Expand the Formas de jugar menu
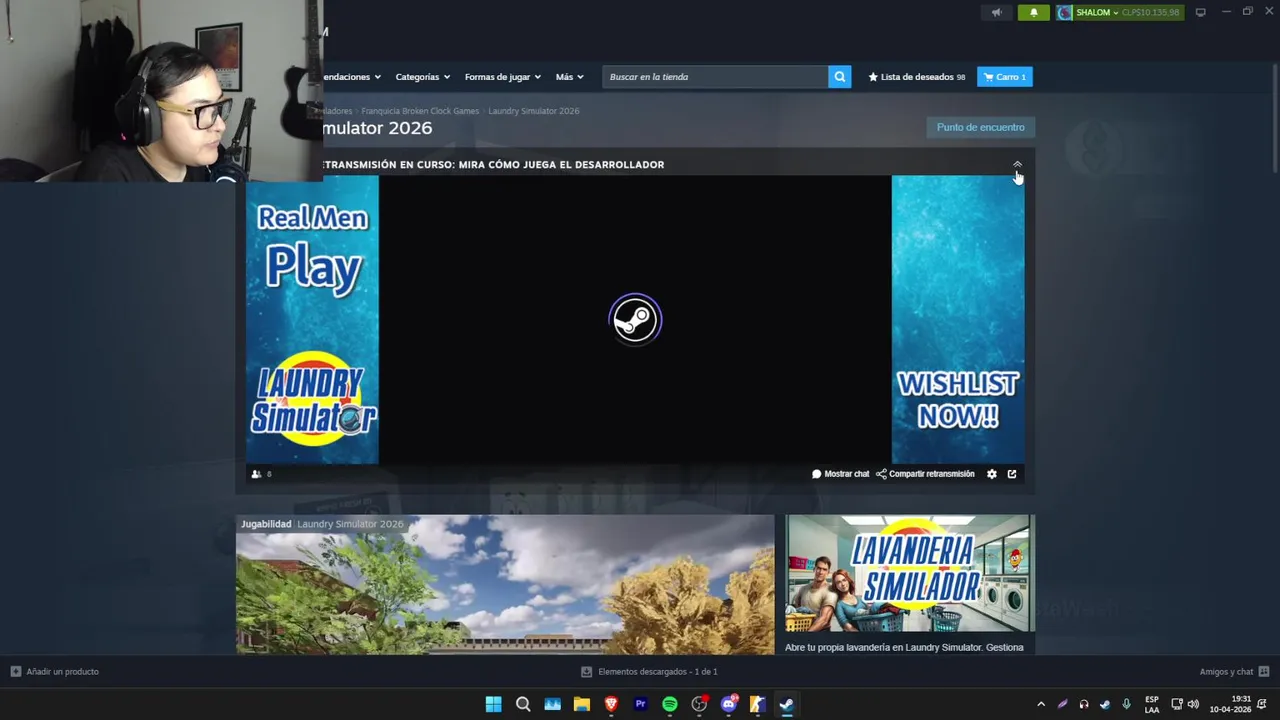This screenshot has height=720, width=1280. (x=502, y=77)
